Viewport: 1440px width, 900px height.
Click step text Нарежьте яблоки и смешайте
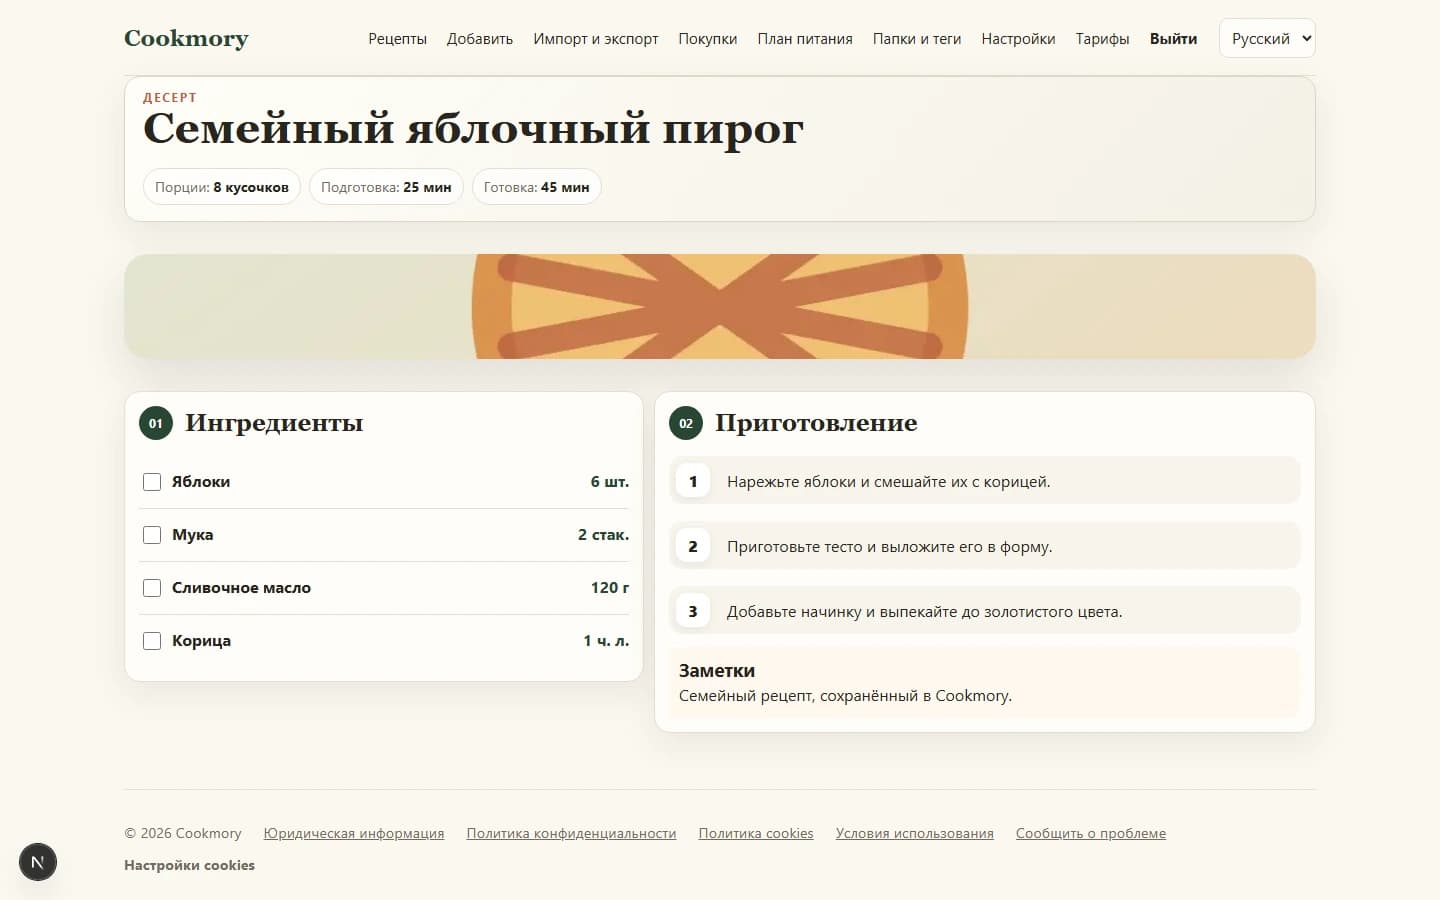[889, 482]
